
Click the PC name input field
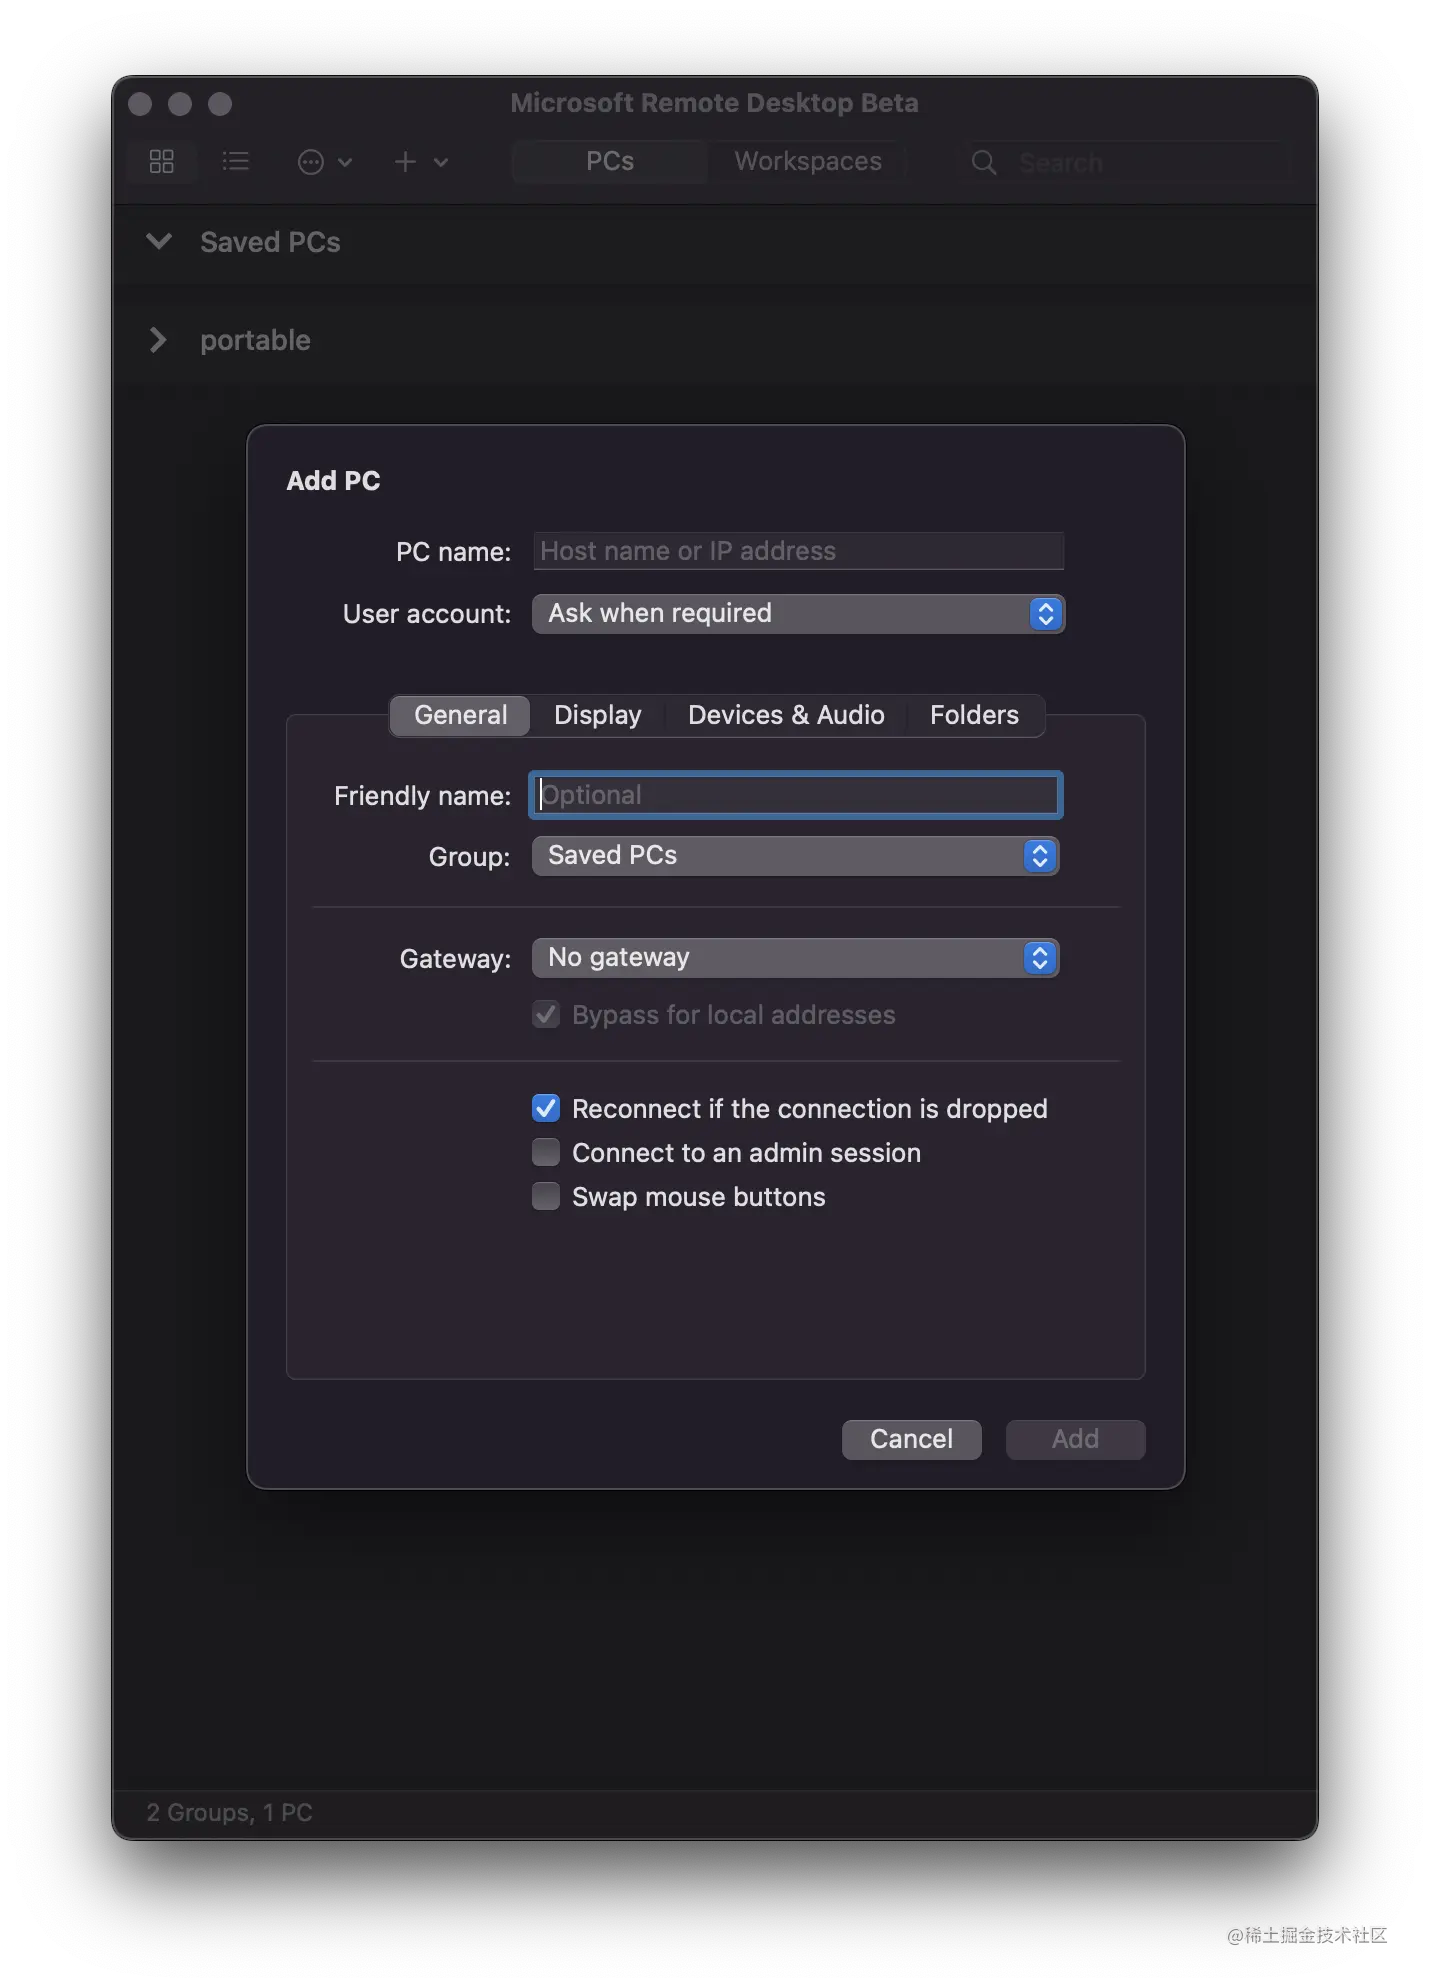point(798,551)
